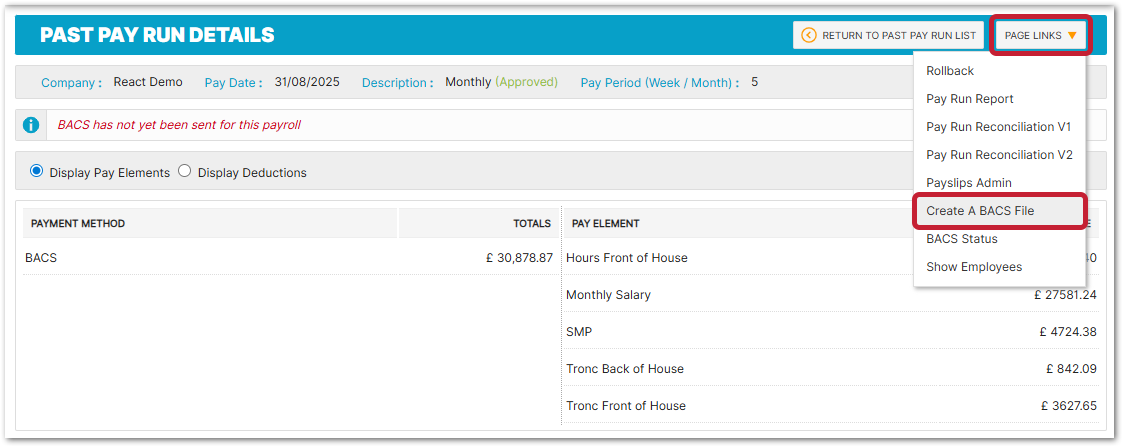Go to Payslips Admin

click(x=968, y=183)
